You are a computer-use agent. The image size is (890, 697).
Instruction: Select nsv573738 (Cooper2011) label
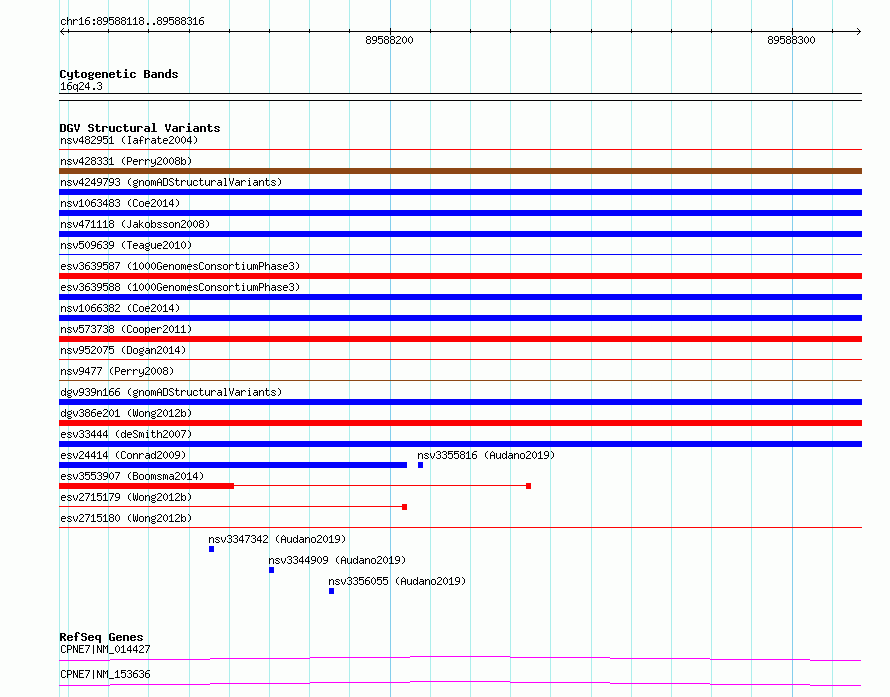pos(126,329)
